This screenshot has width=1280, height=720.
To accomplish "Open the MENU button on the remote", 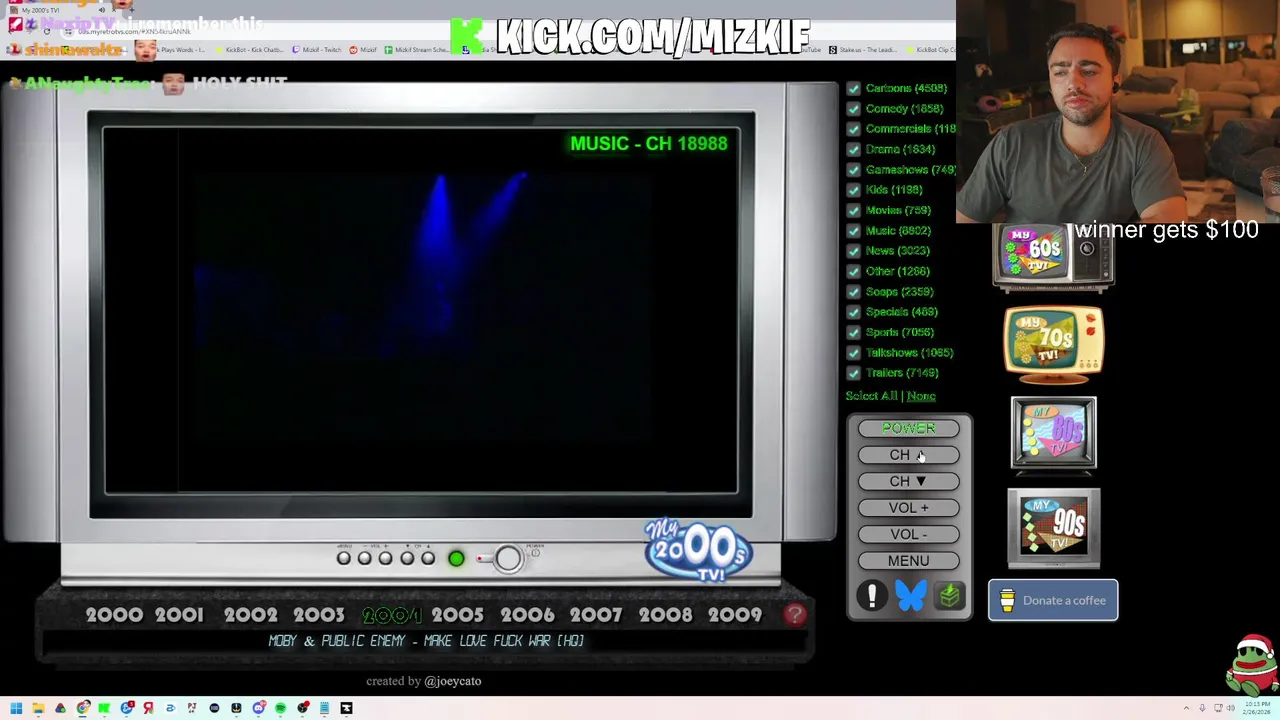I will [x=908, y=561].
